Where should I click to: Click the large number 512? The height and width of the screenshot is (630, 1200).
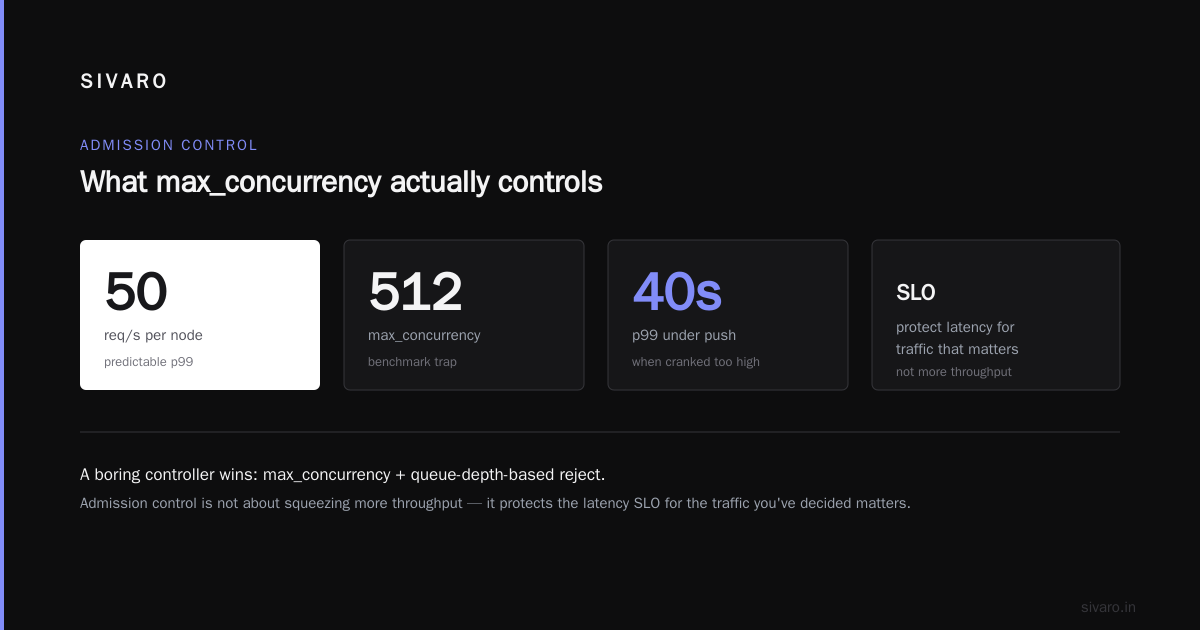[x=416, y=292]
